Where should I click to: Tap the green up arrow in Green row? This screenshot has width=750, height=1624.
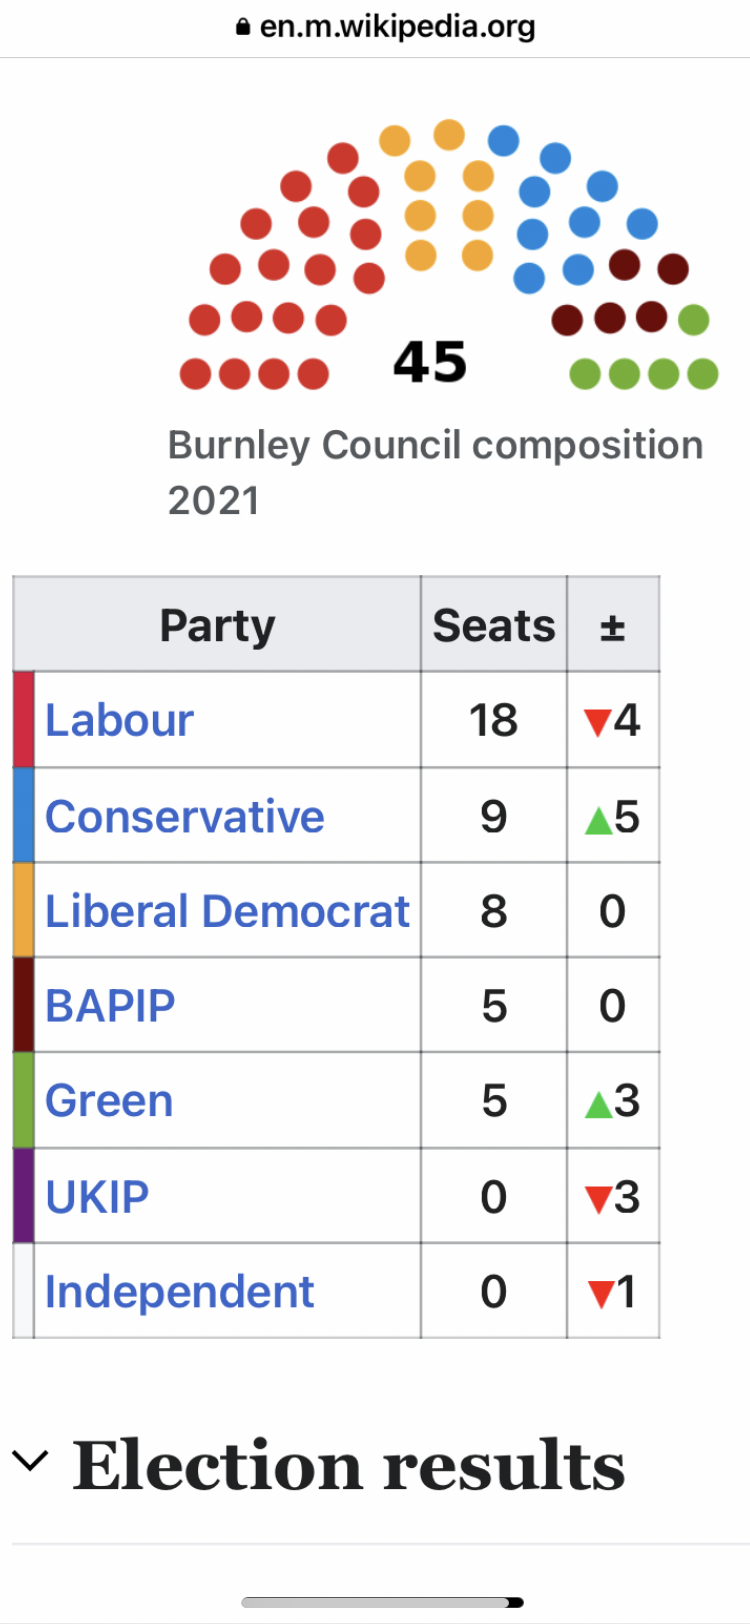[x=597, y=1104]
